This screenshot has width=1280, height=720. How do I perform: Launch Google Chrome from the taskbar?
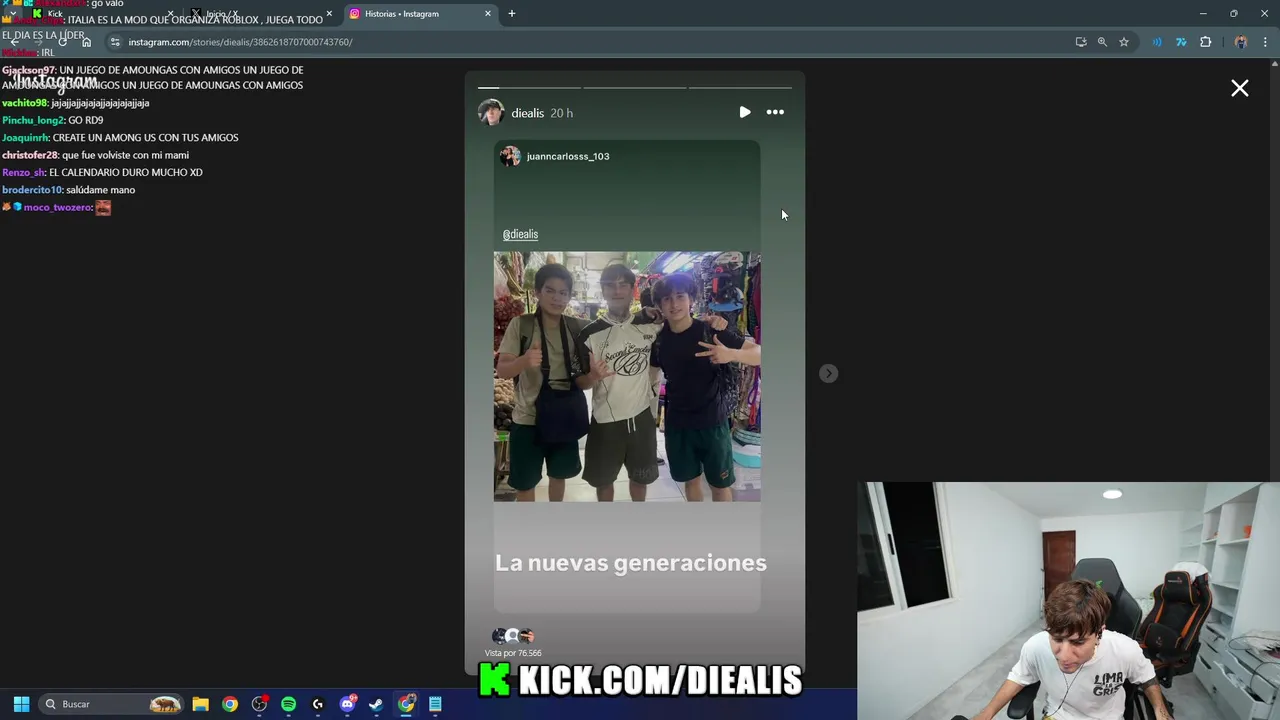click(230, 704)
